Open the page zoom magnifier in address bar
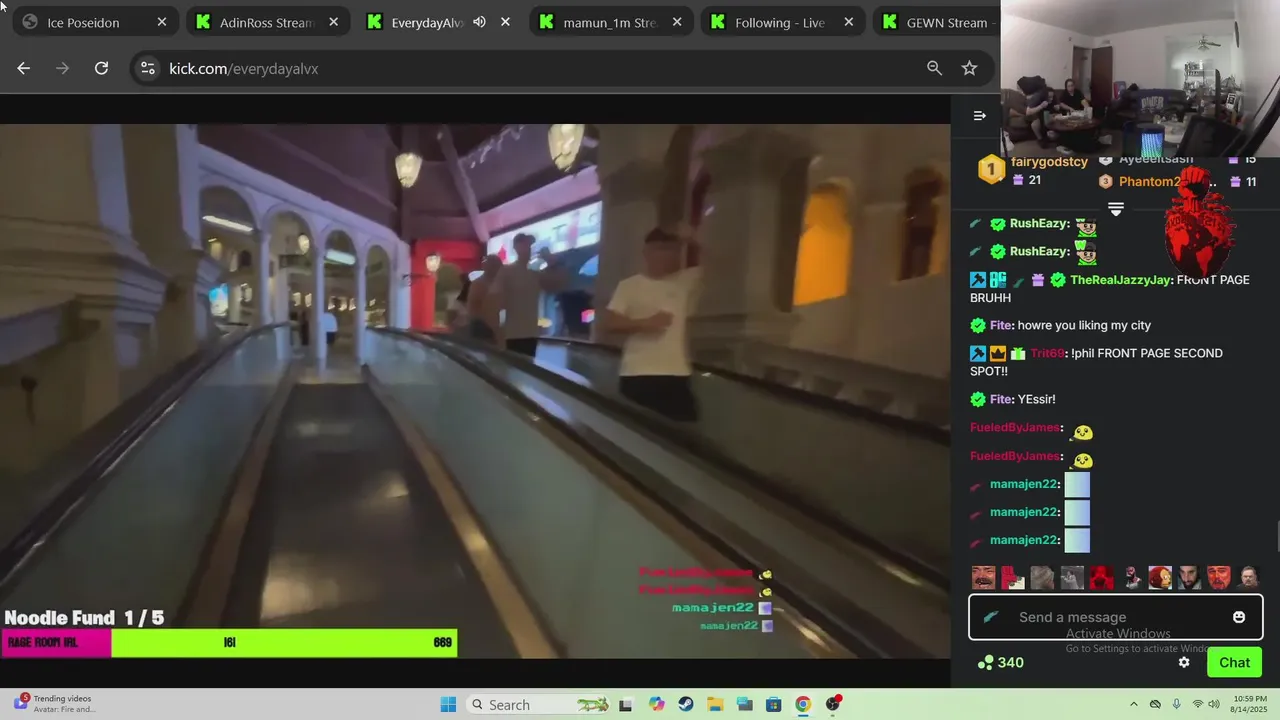Image resolution: width=1280 pixels, height=720 pixels. tap(934, 68)
